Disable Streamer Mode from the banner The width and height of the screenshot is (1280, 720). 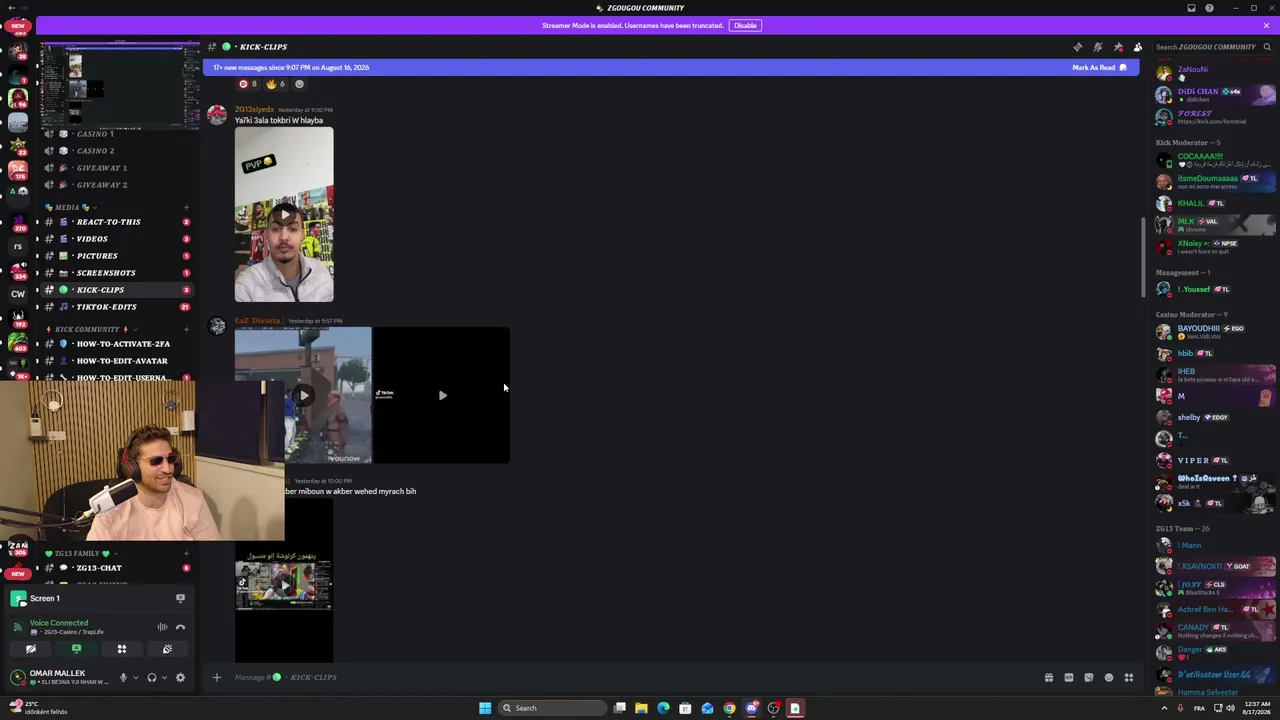tap(745, 25)
